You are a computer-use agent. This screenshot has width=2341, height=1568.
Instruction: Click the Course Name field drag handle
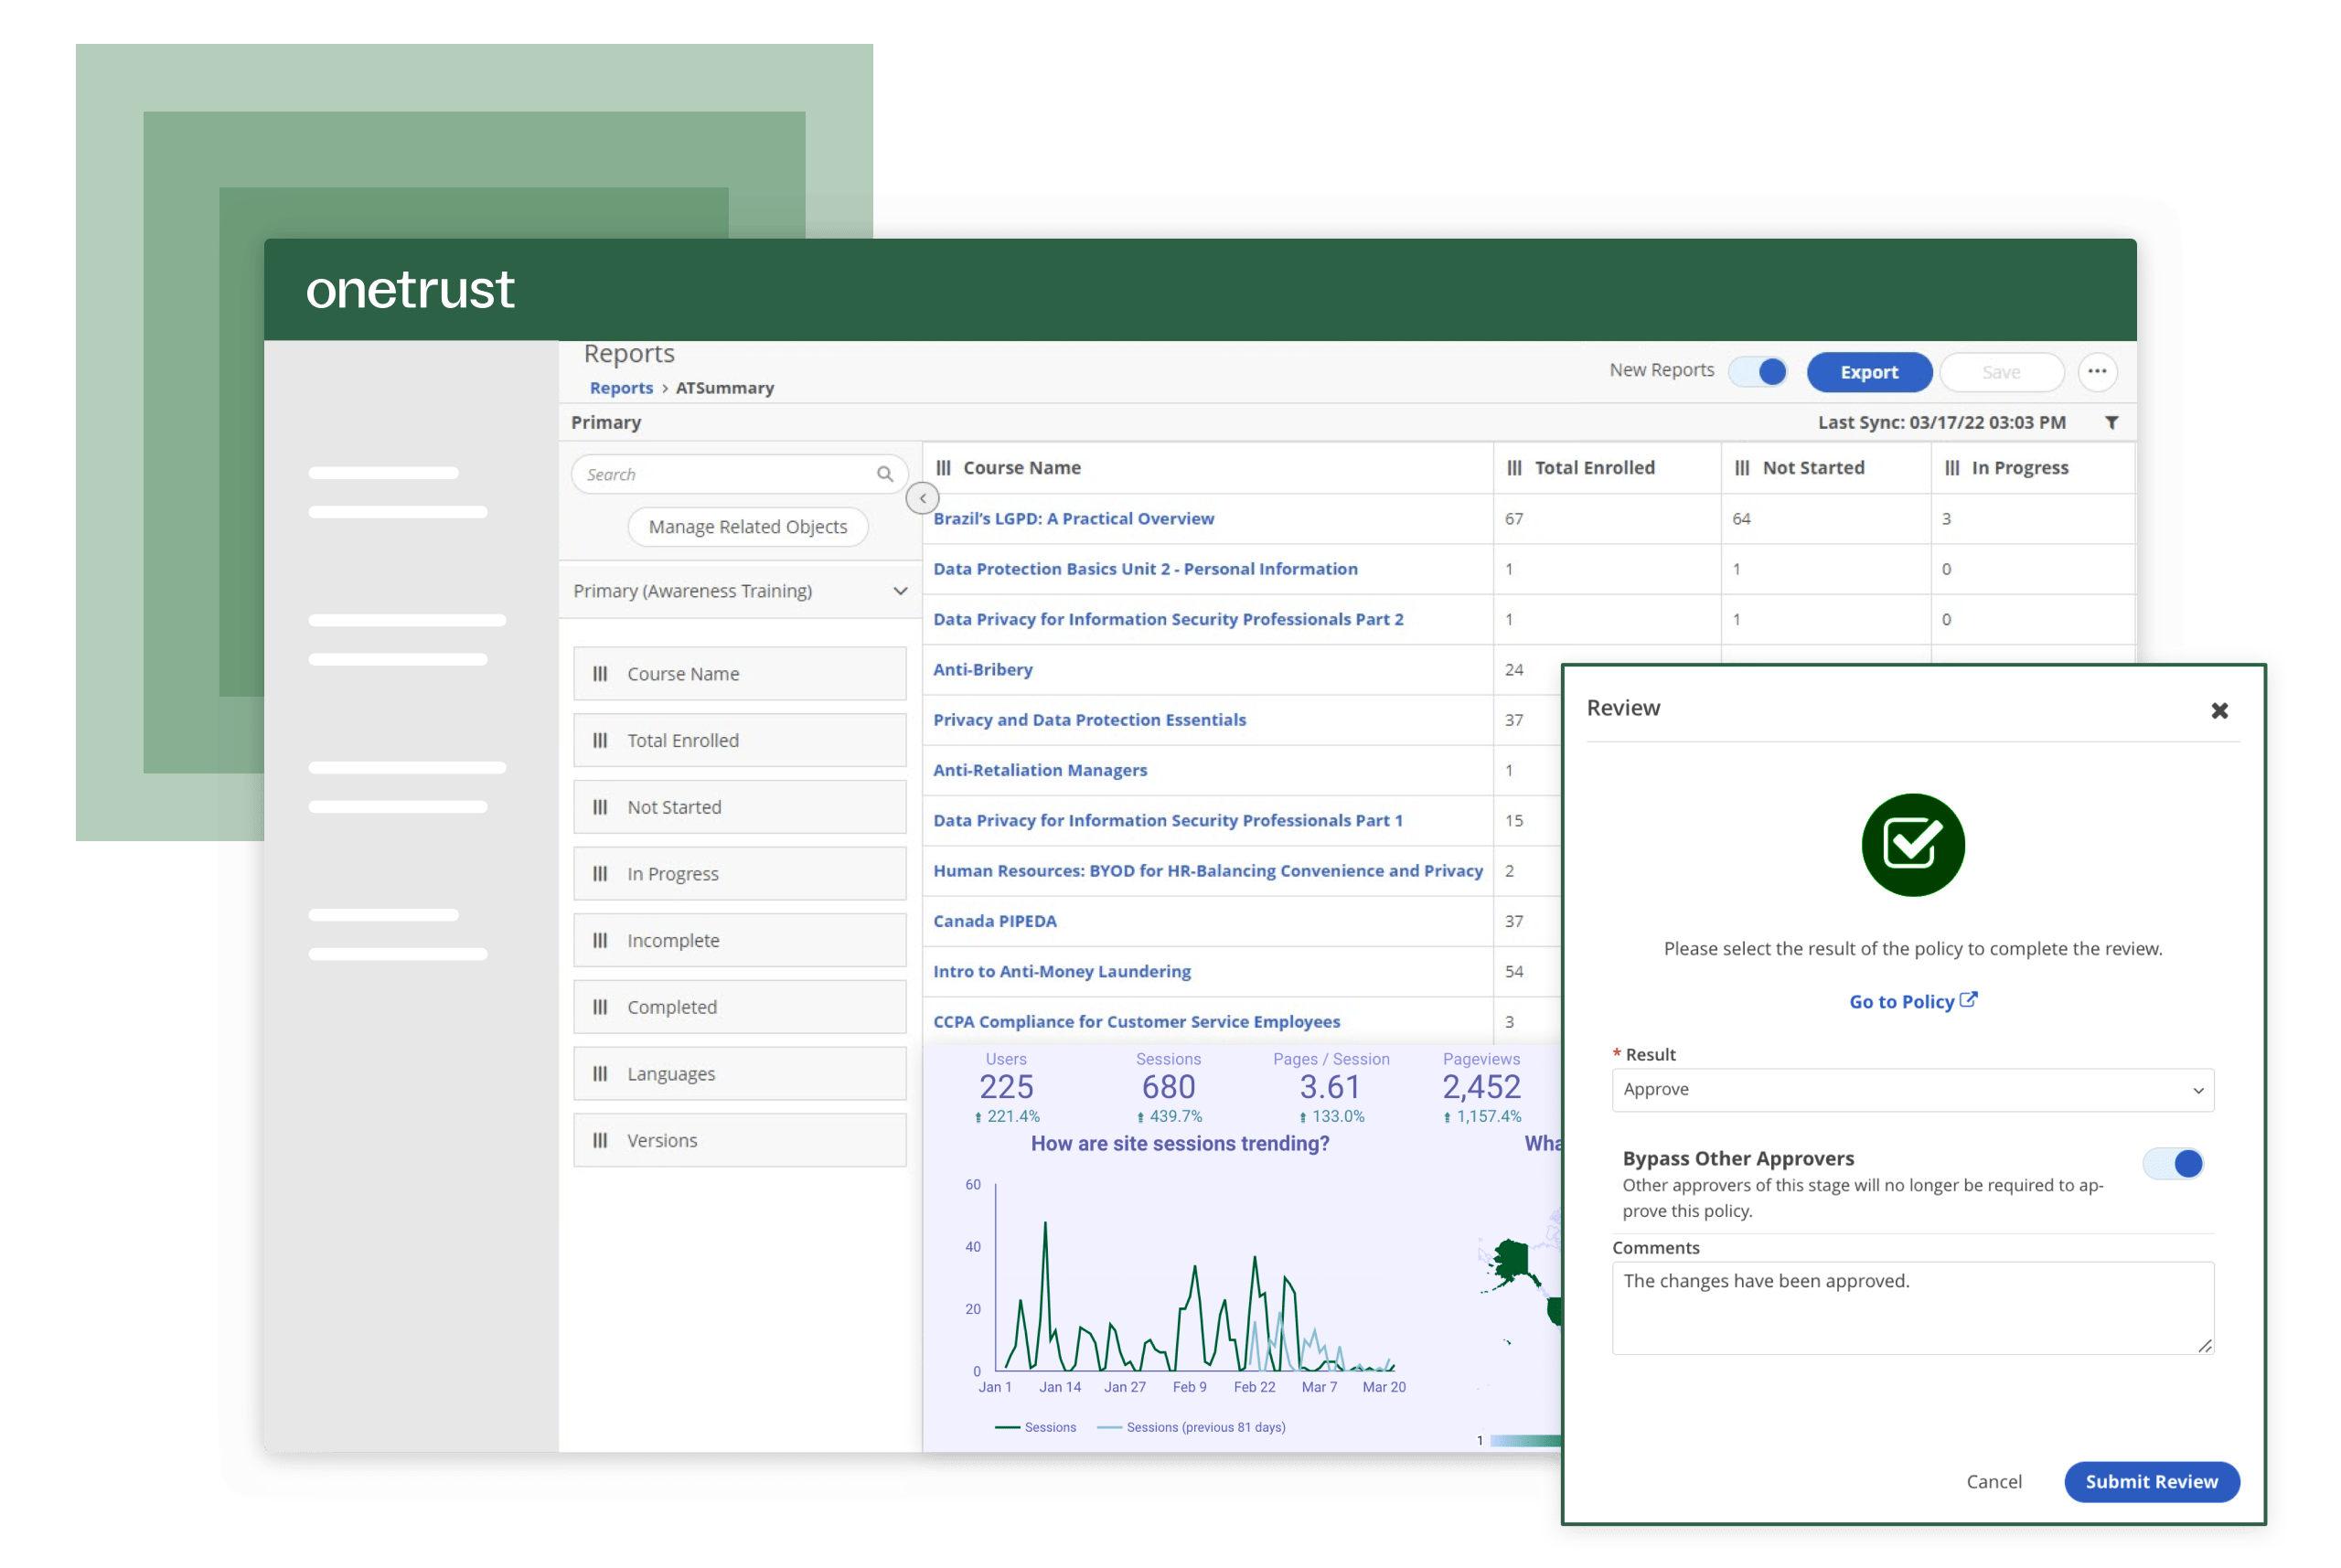click(600, 674)
